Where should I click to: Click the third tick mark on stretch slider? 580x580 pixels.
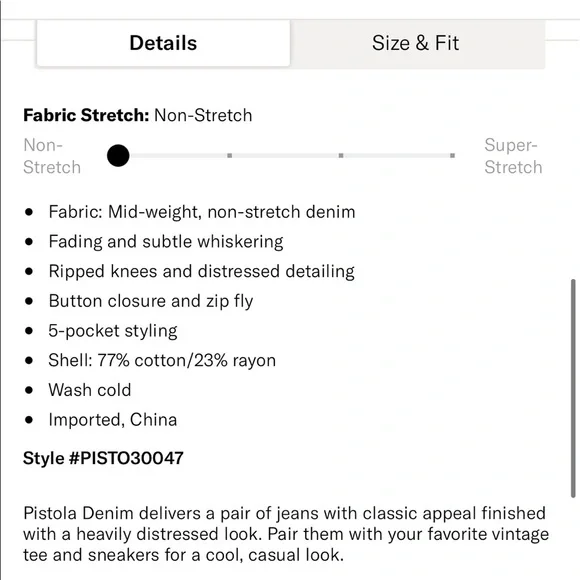tap(341, 156)
